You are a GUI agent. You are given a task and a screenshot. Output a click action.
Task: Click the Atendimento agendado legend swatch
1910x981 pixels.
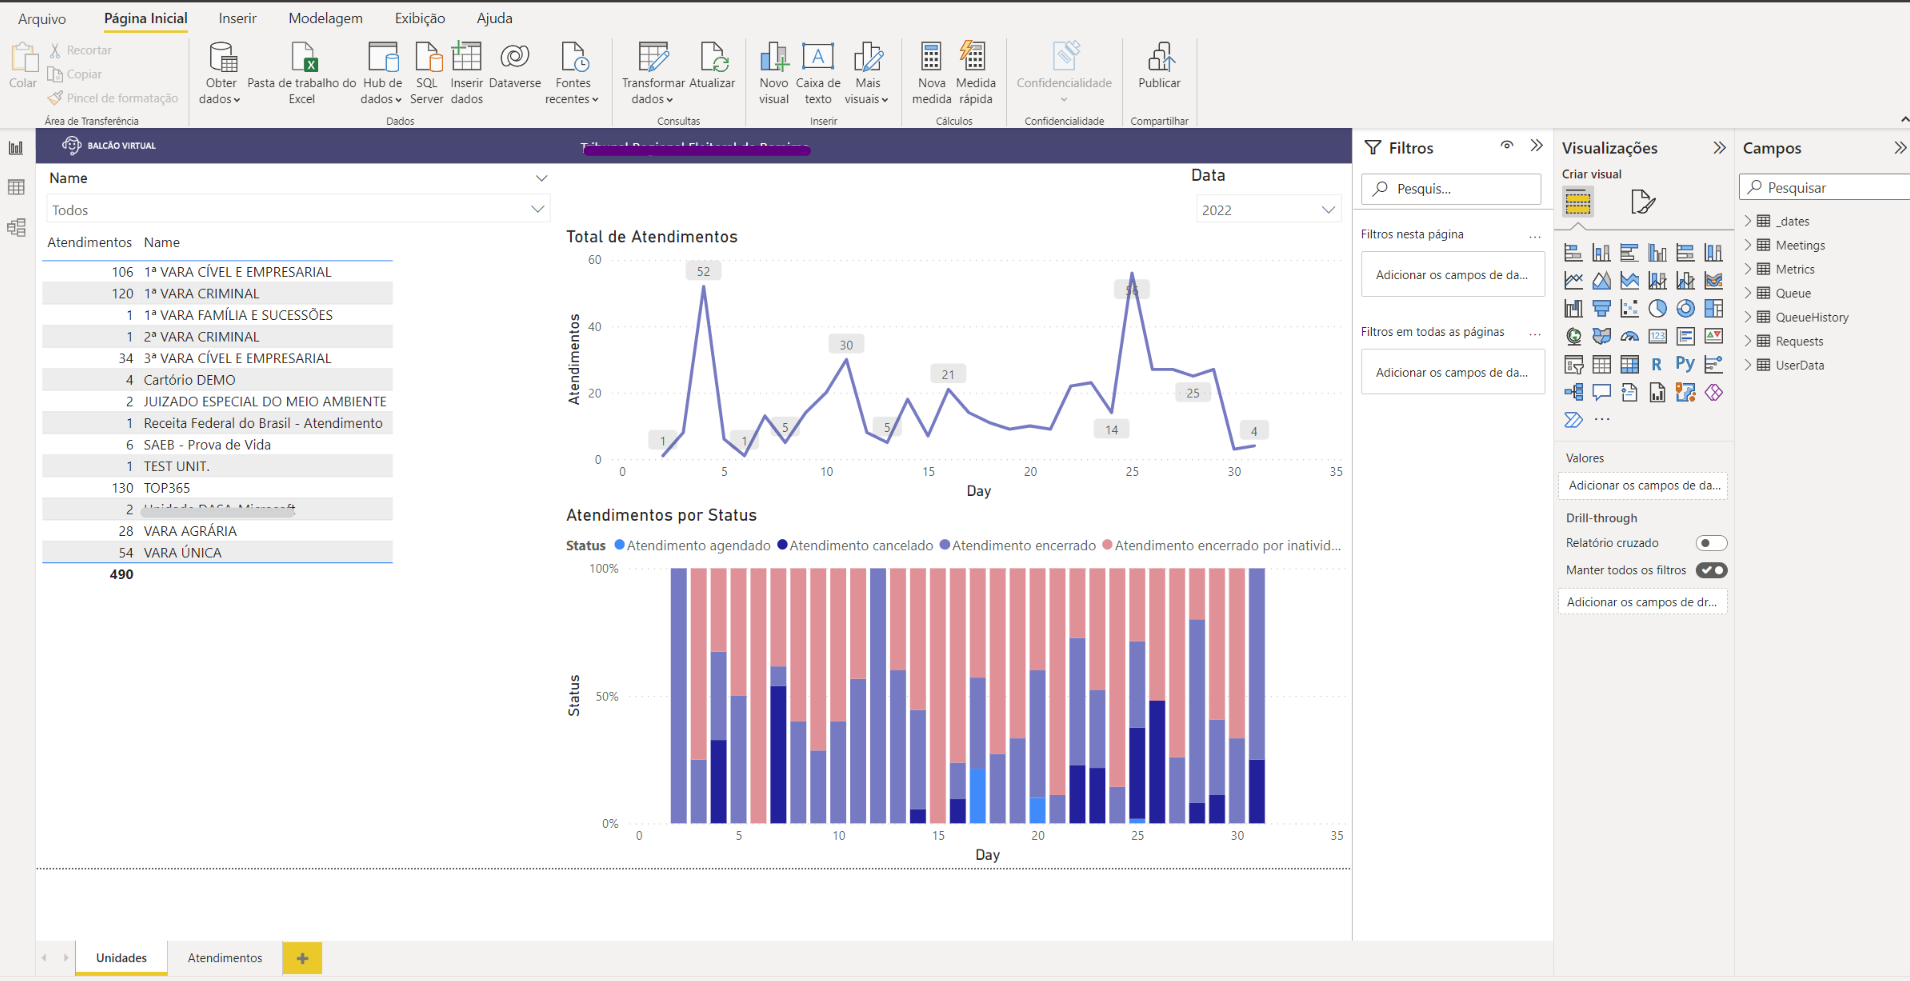point(619,545)
